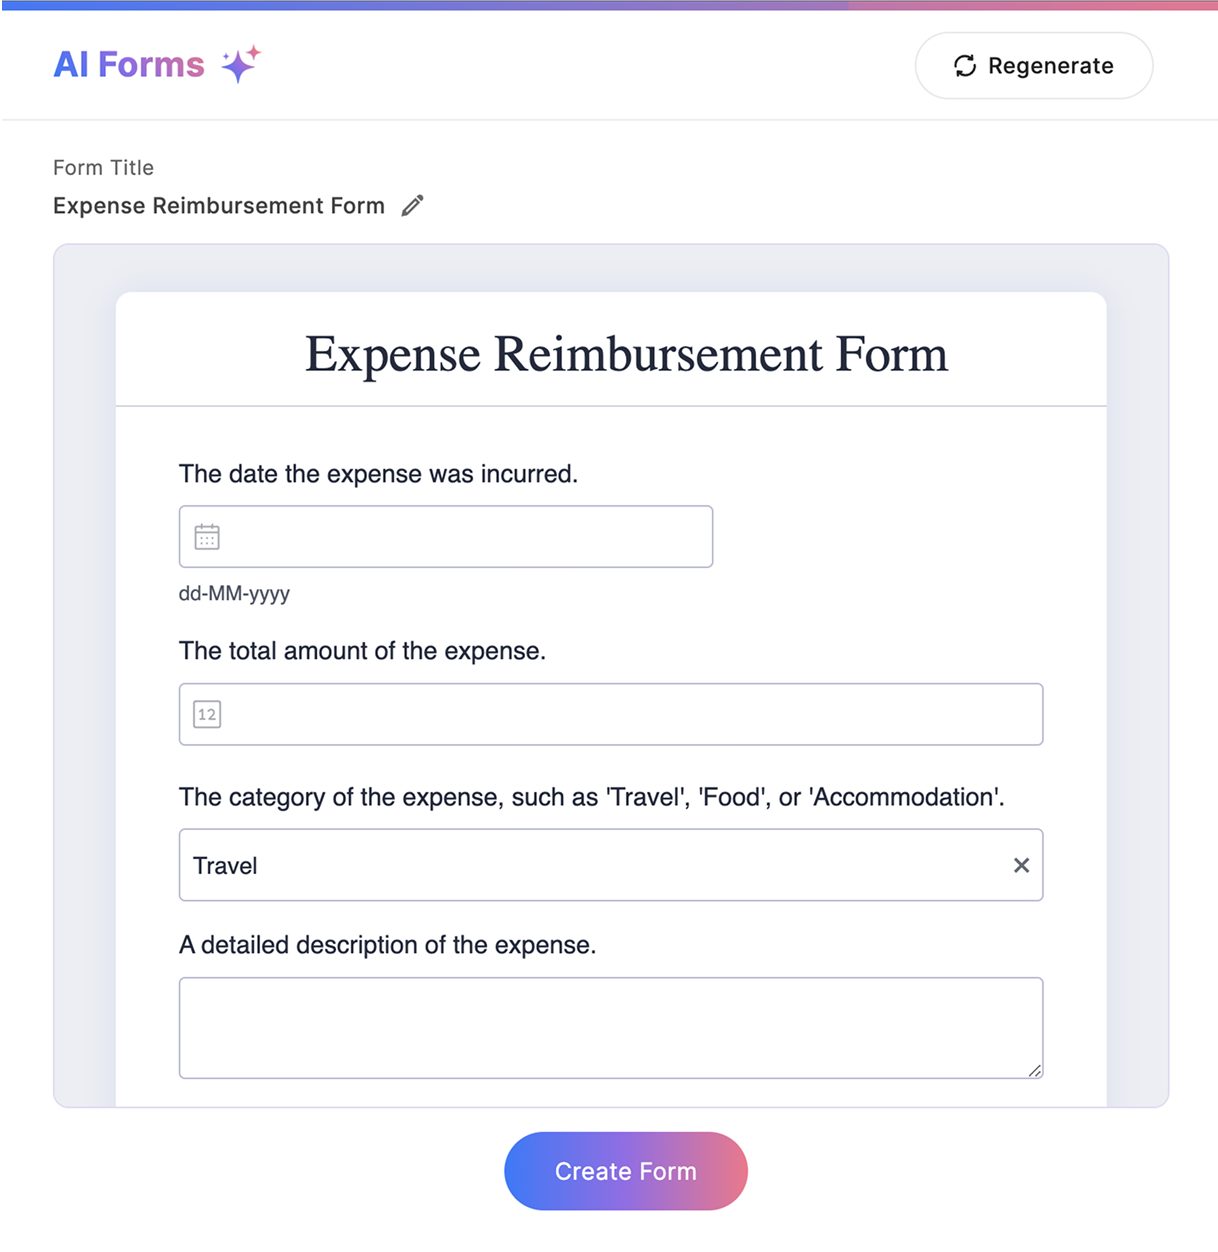Click the "category of the expense" label
Viewport: 1218px width, 1252px height.
[x=591, y=797]
